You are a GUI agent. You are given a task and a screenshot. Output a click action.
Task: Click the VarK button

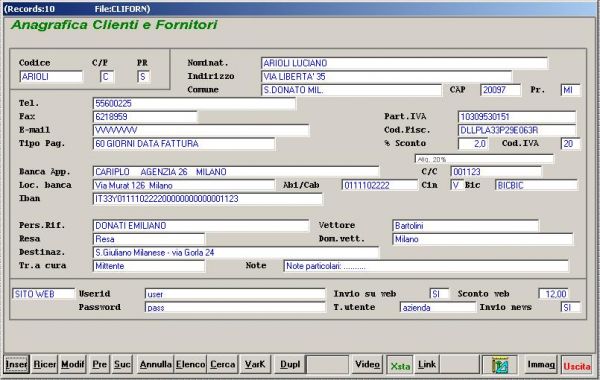tap(255, 364)
